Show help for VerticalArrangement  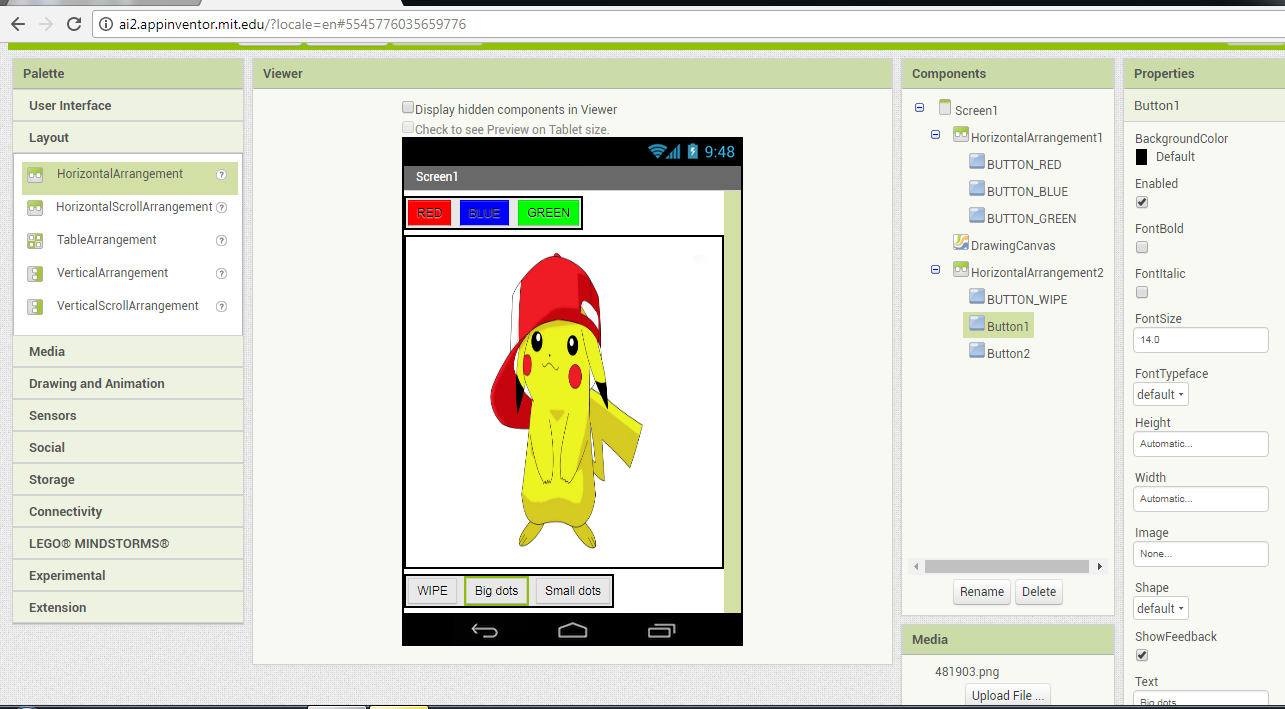coord(222,273)
